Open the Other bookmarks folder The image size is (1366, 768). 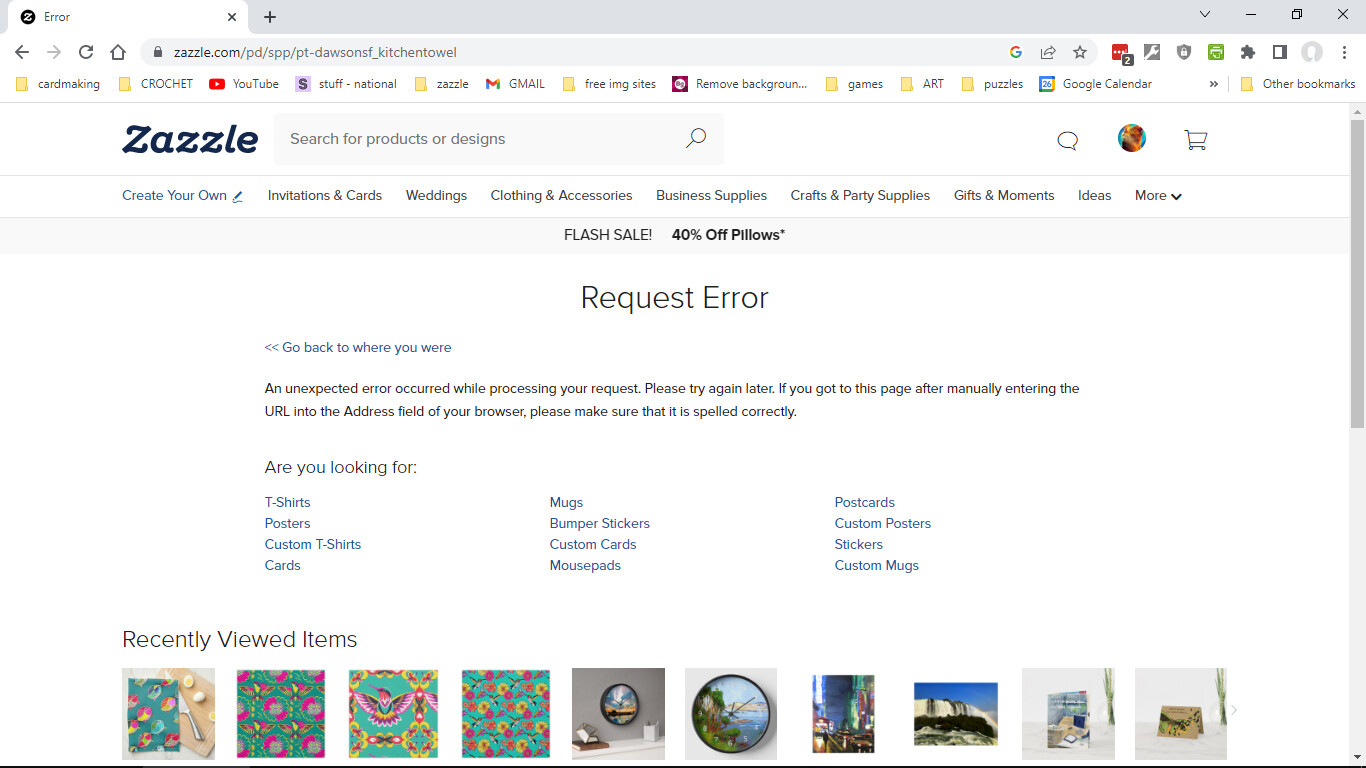(1298, 84)
